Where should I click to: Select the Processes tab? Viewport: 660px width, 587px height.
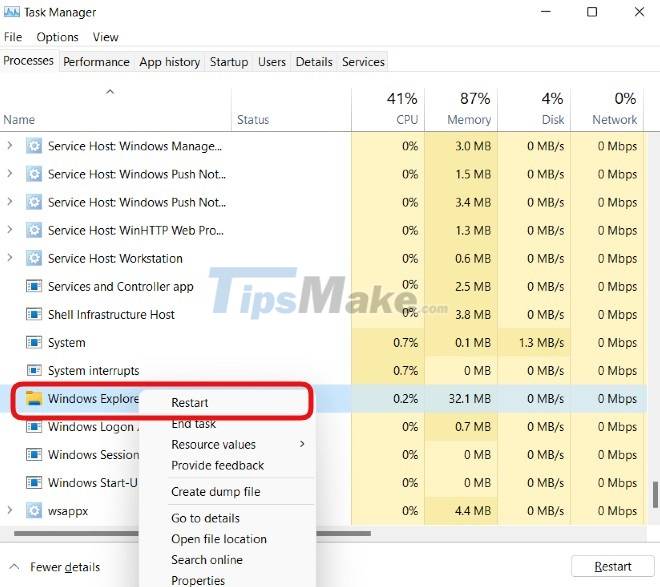click(x=28, y=61)
